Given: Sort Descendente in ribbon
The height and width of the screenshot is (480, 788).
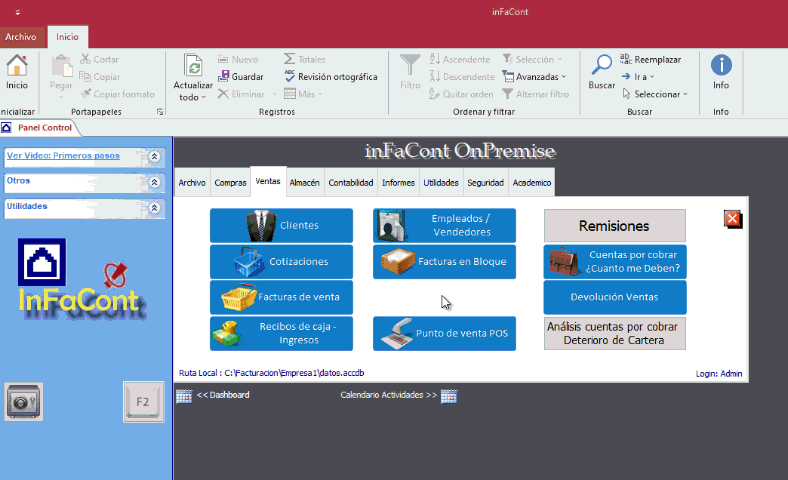Looking at the screenshot, I should click(462, 76).
